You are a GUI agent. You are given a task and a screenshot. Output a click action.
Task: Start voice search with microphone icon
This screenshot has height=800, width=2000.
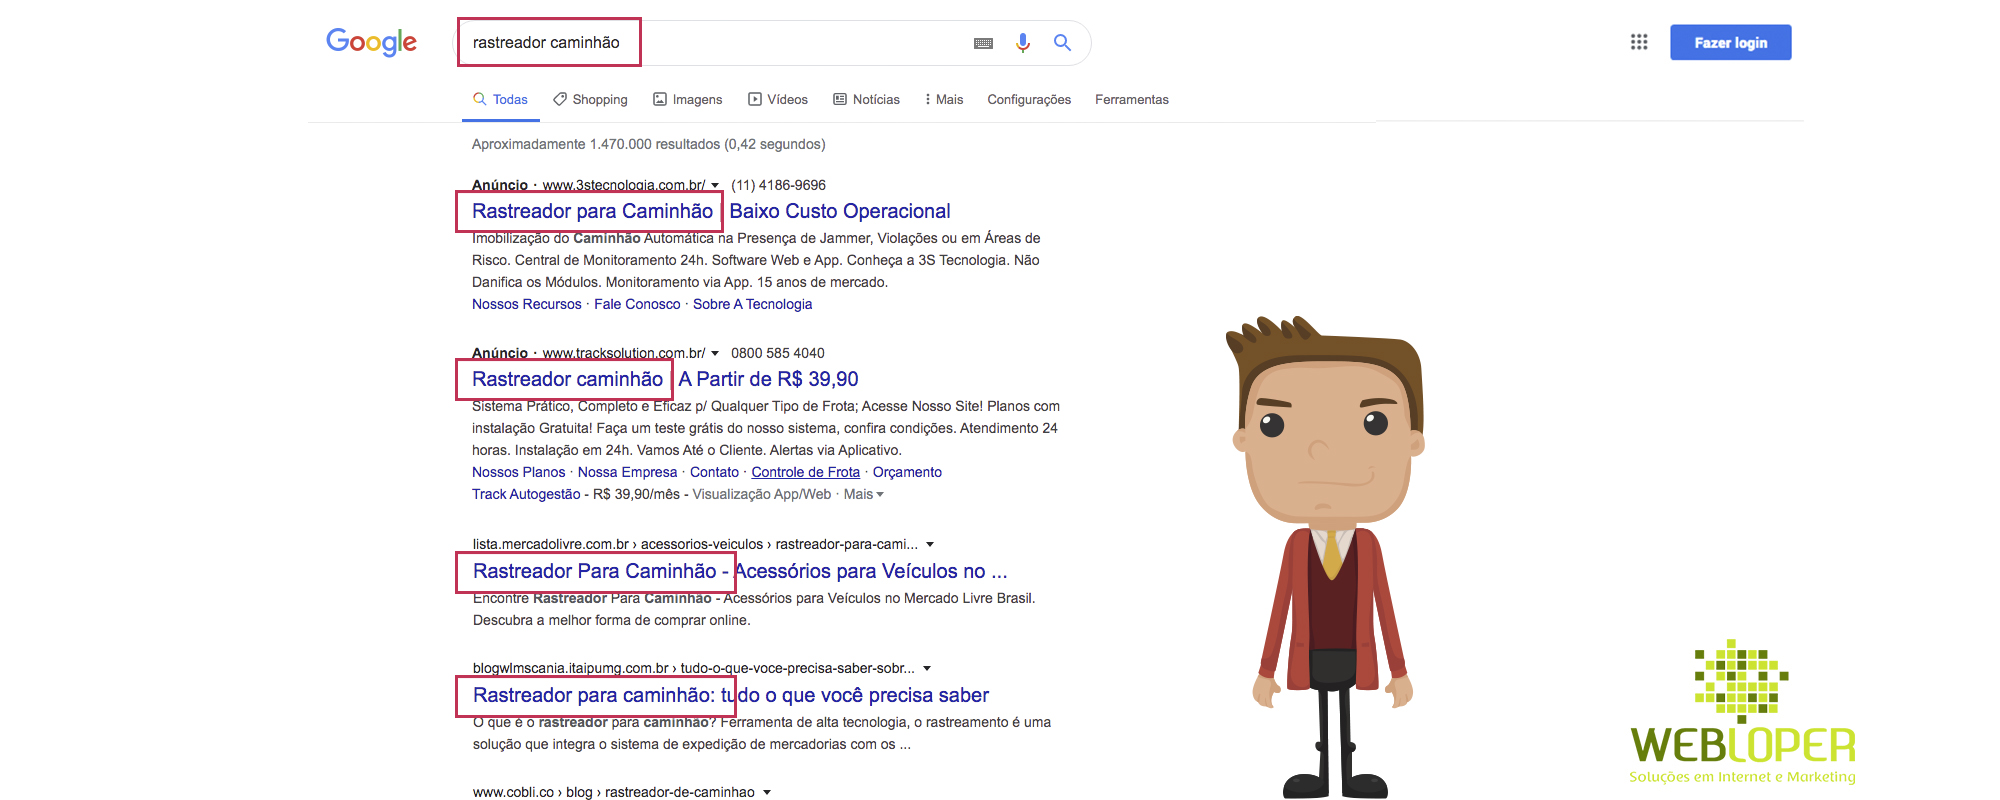click(x=1022, y=42)
